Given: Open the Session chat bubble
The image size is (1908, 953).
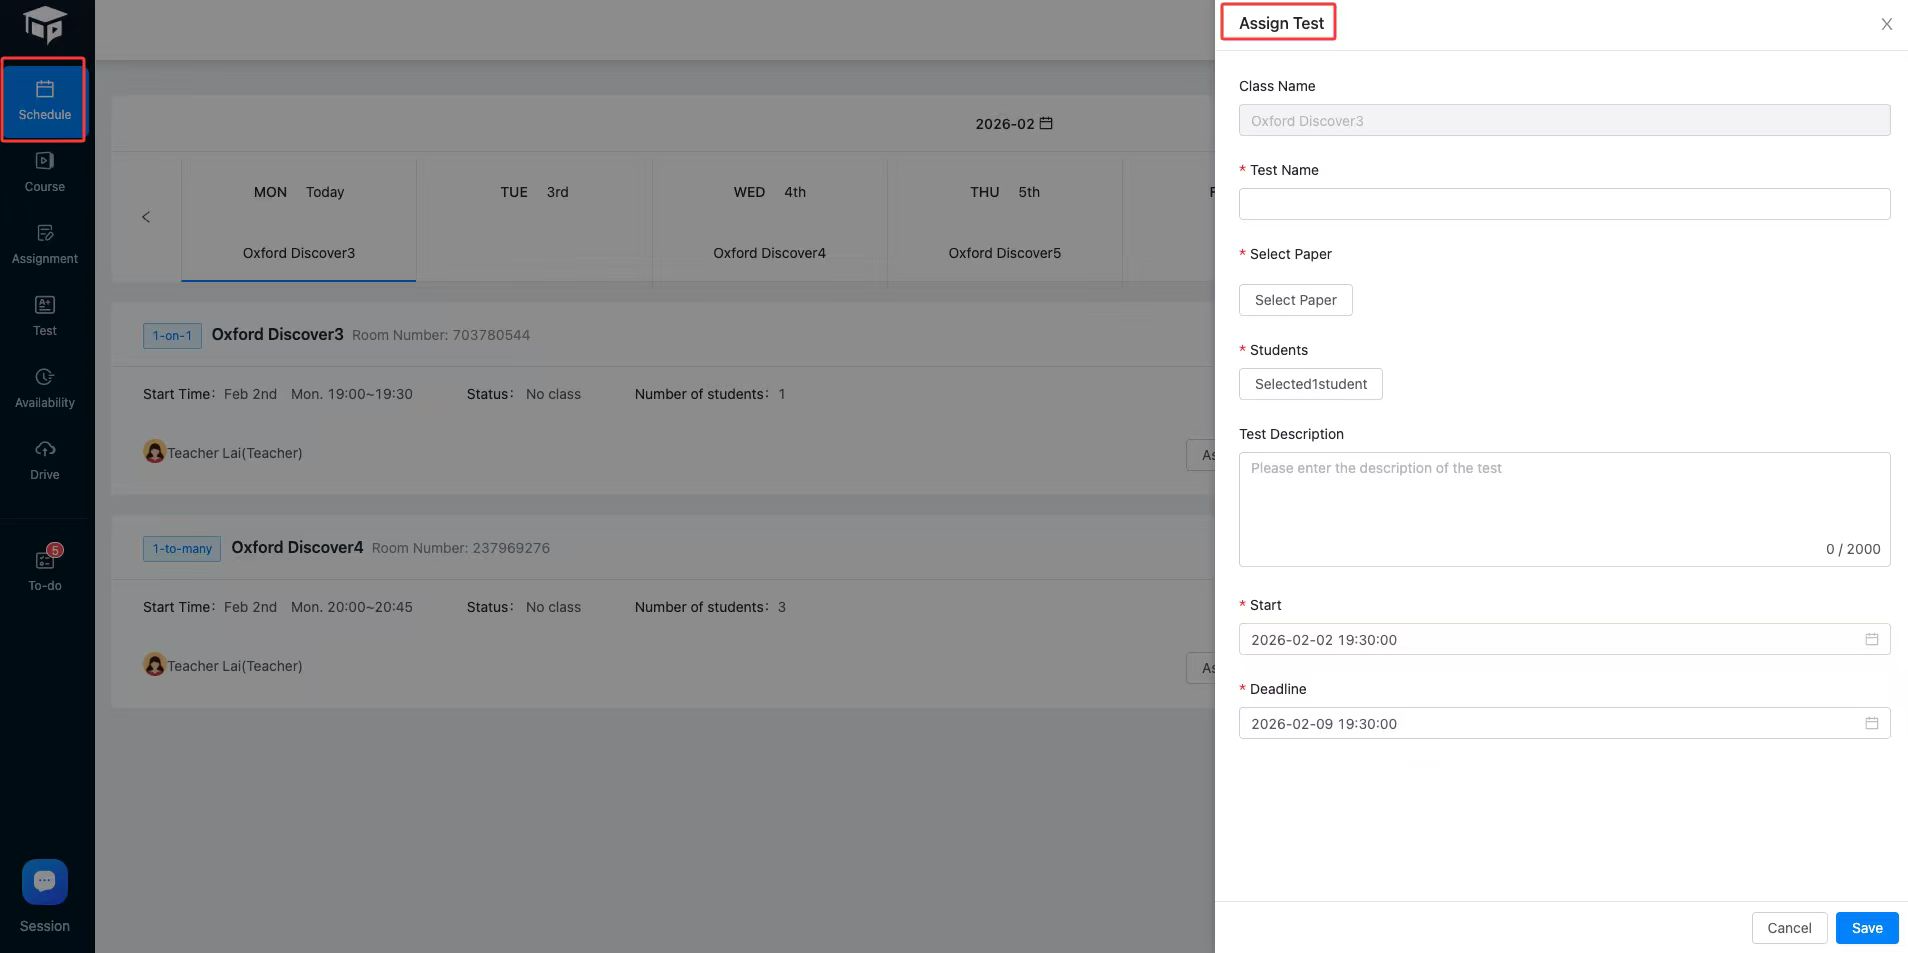Looking at the screenshot, I should tap(45, 882).
